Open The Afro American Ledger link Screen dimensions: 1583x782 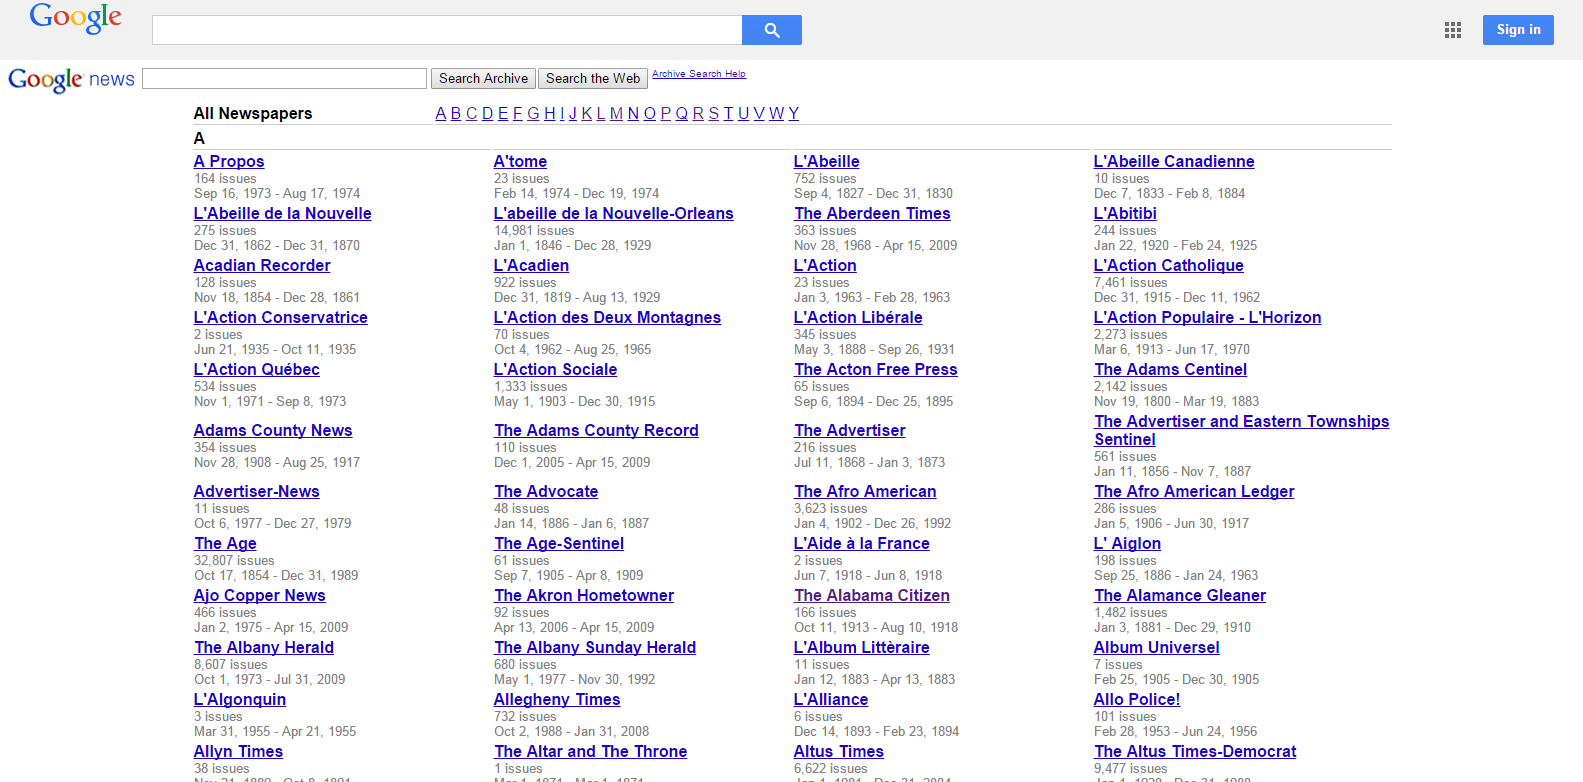[1194, 491]
